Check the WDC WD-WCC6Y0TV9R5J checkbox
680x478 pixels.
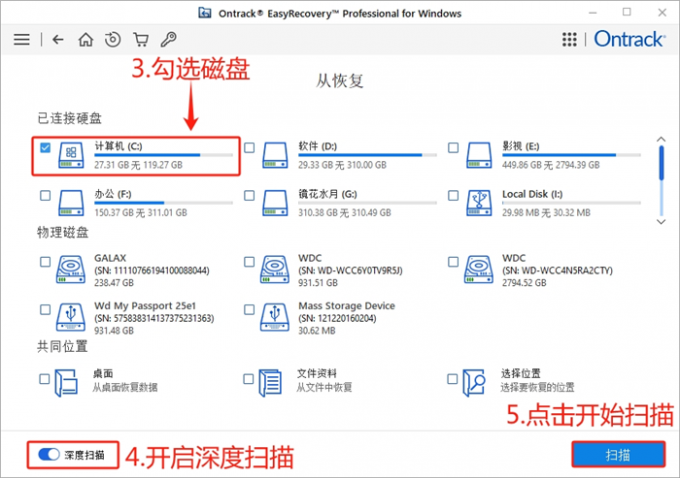point(249,262)
